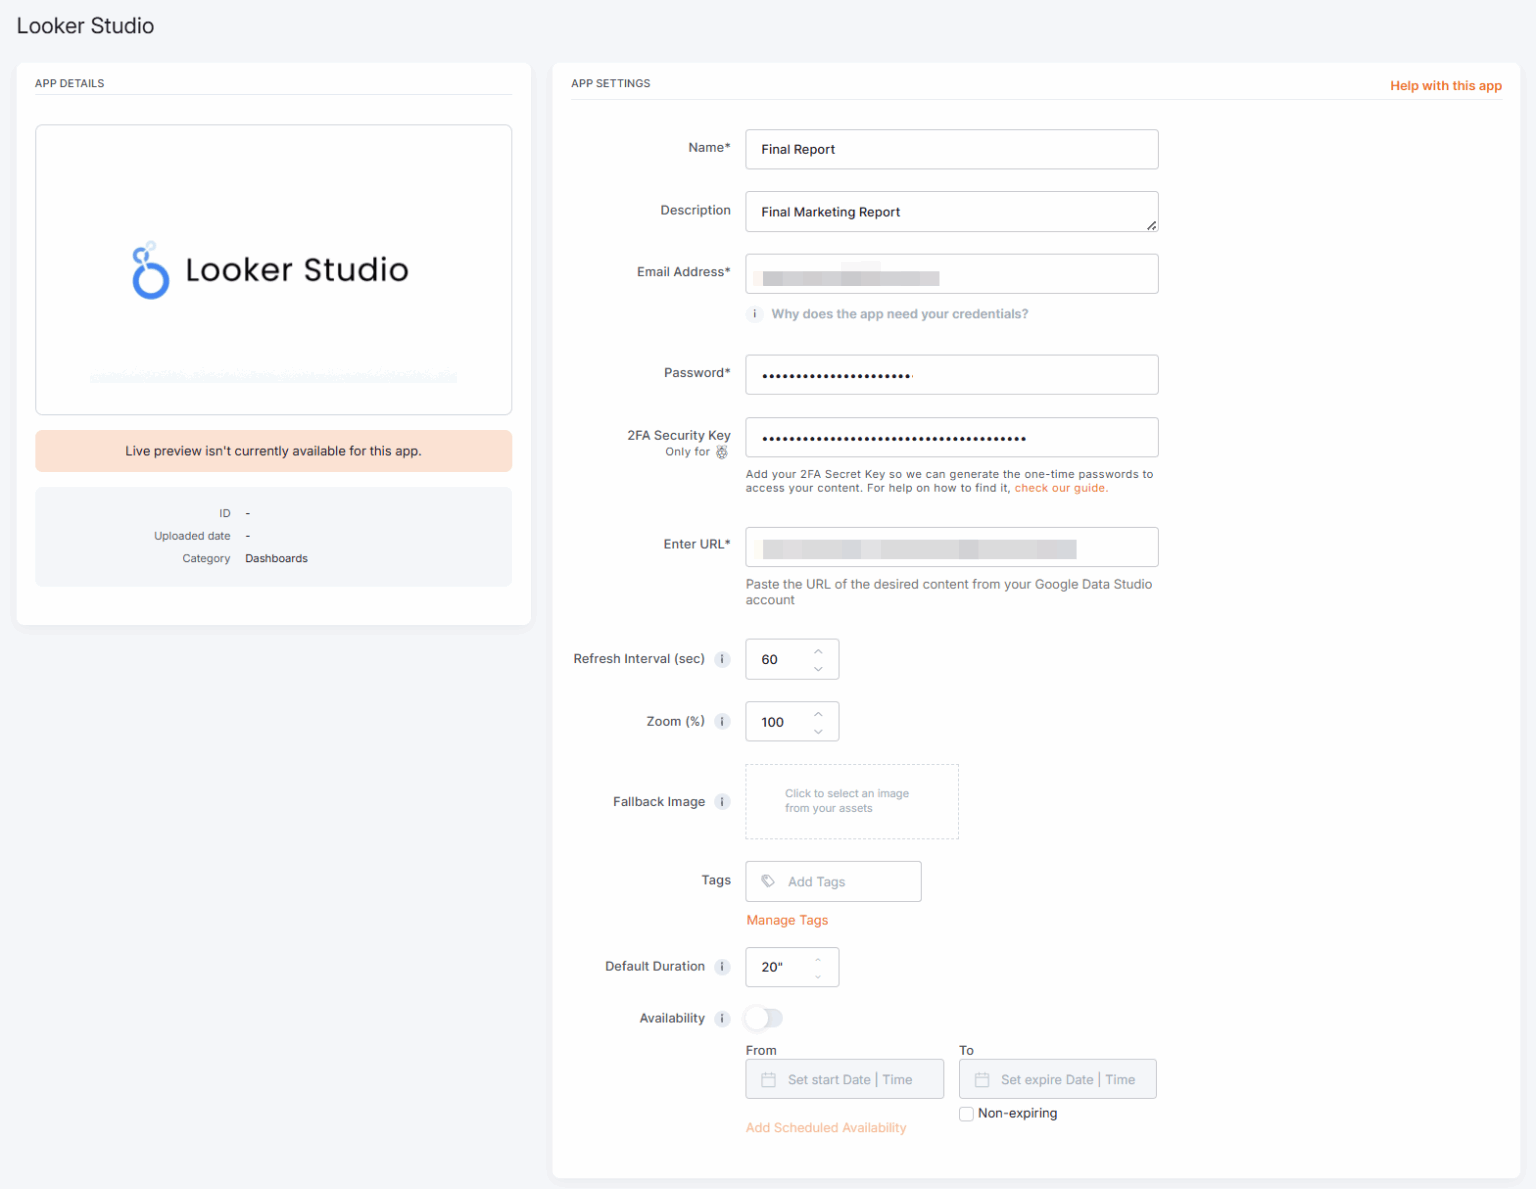Screen dimensions: 1536x1189
Task: Click the Refresh Interval value 60
Action: click(x=769, y=660)
